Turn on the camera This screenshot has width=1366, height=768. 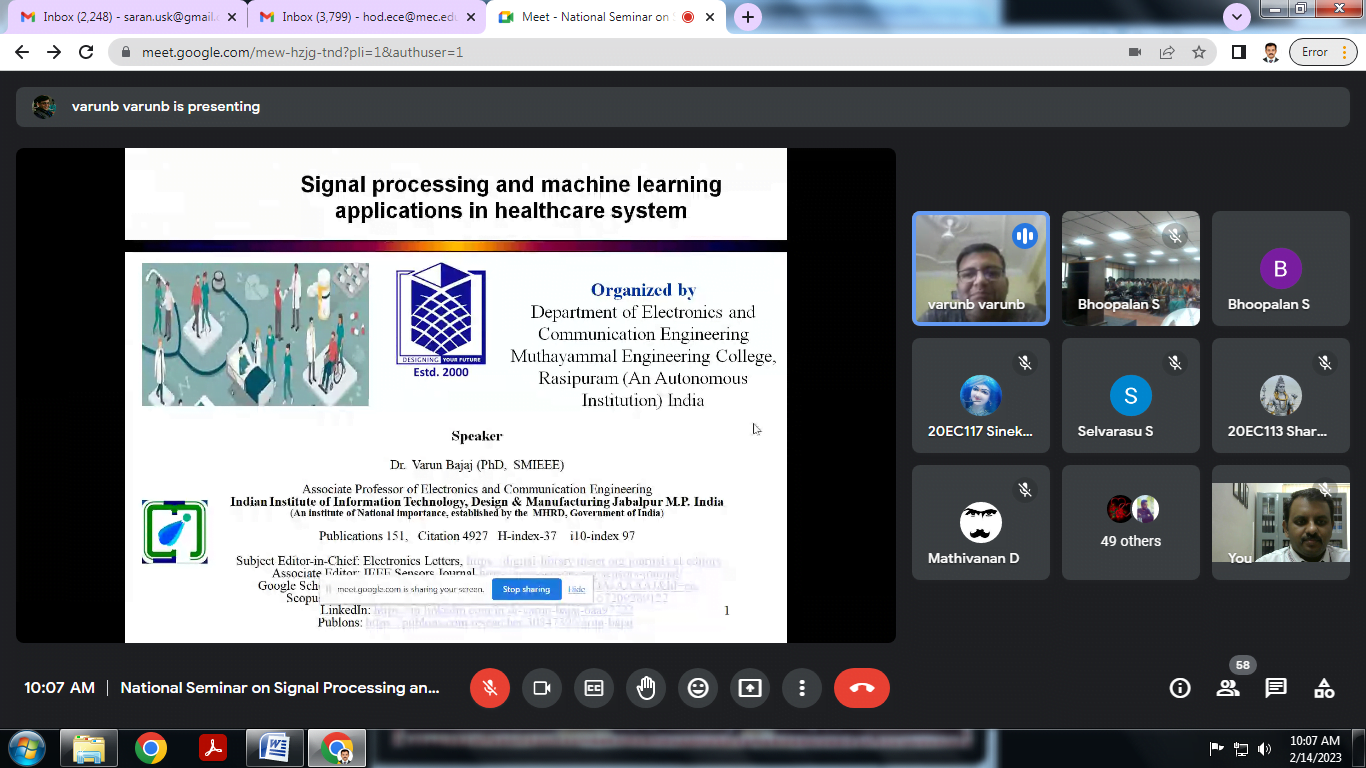click(542, 688)
